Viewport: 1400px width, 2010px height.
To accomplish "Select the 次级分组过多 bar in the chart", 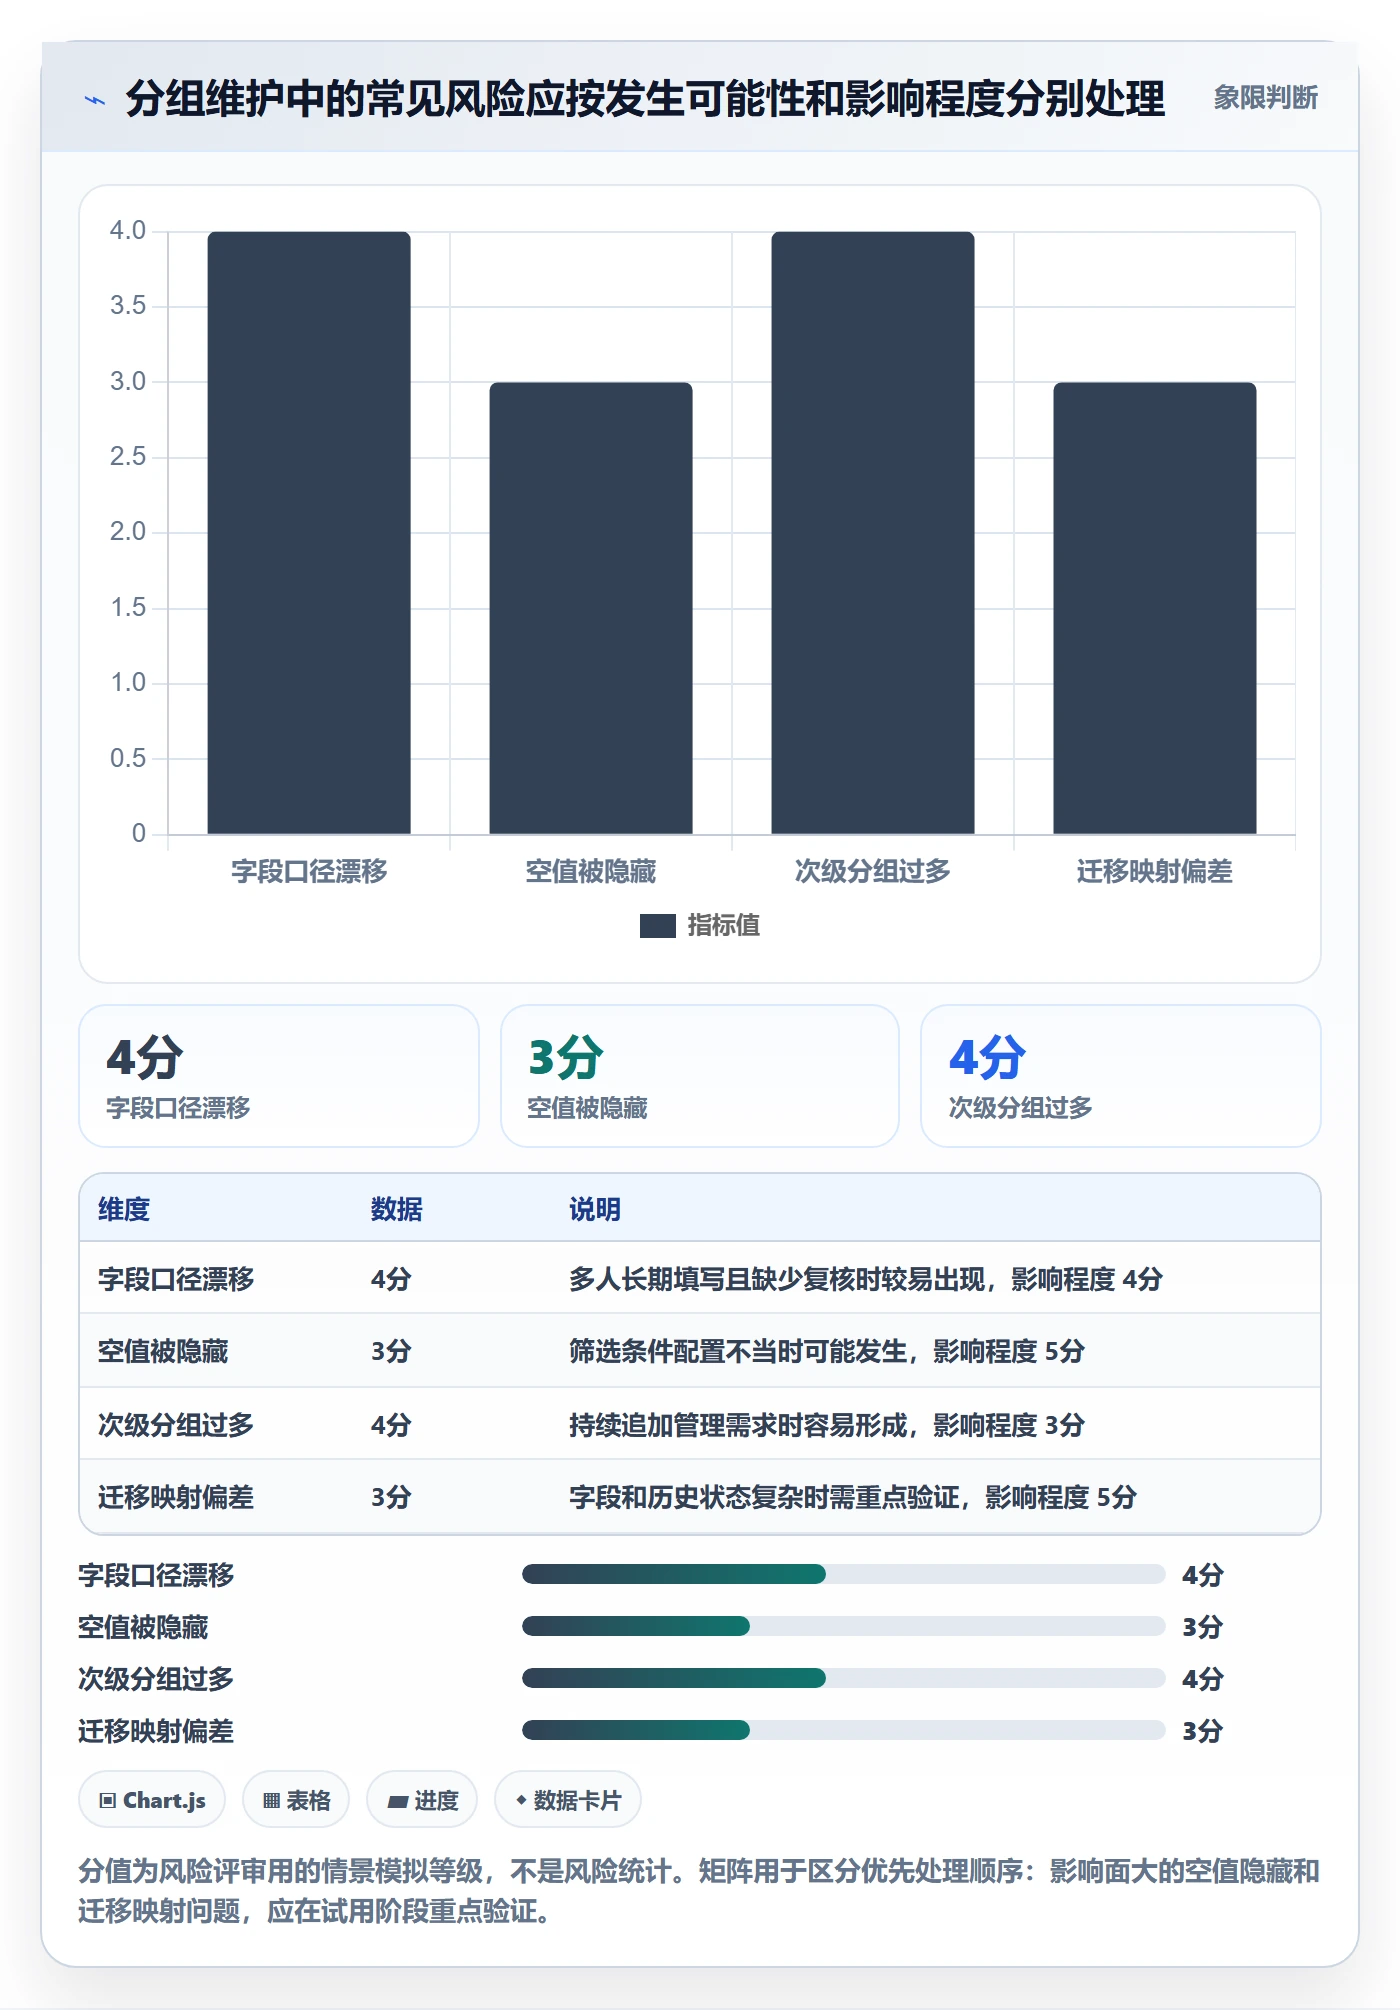I will click(873, 532).
